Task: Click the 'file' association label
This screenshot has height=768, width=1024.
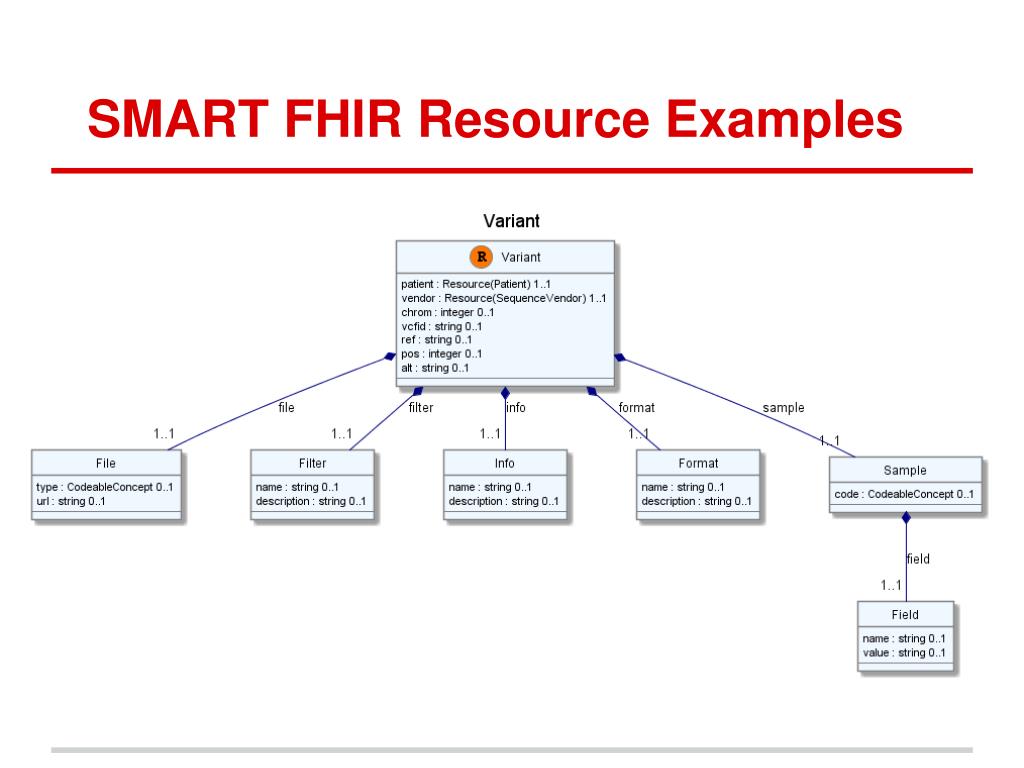Action: tap(286, 408)
